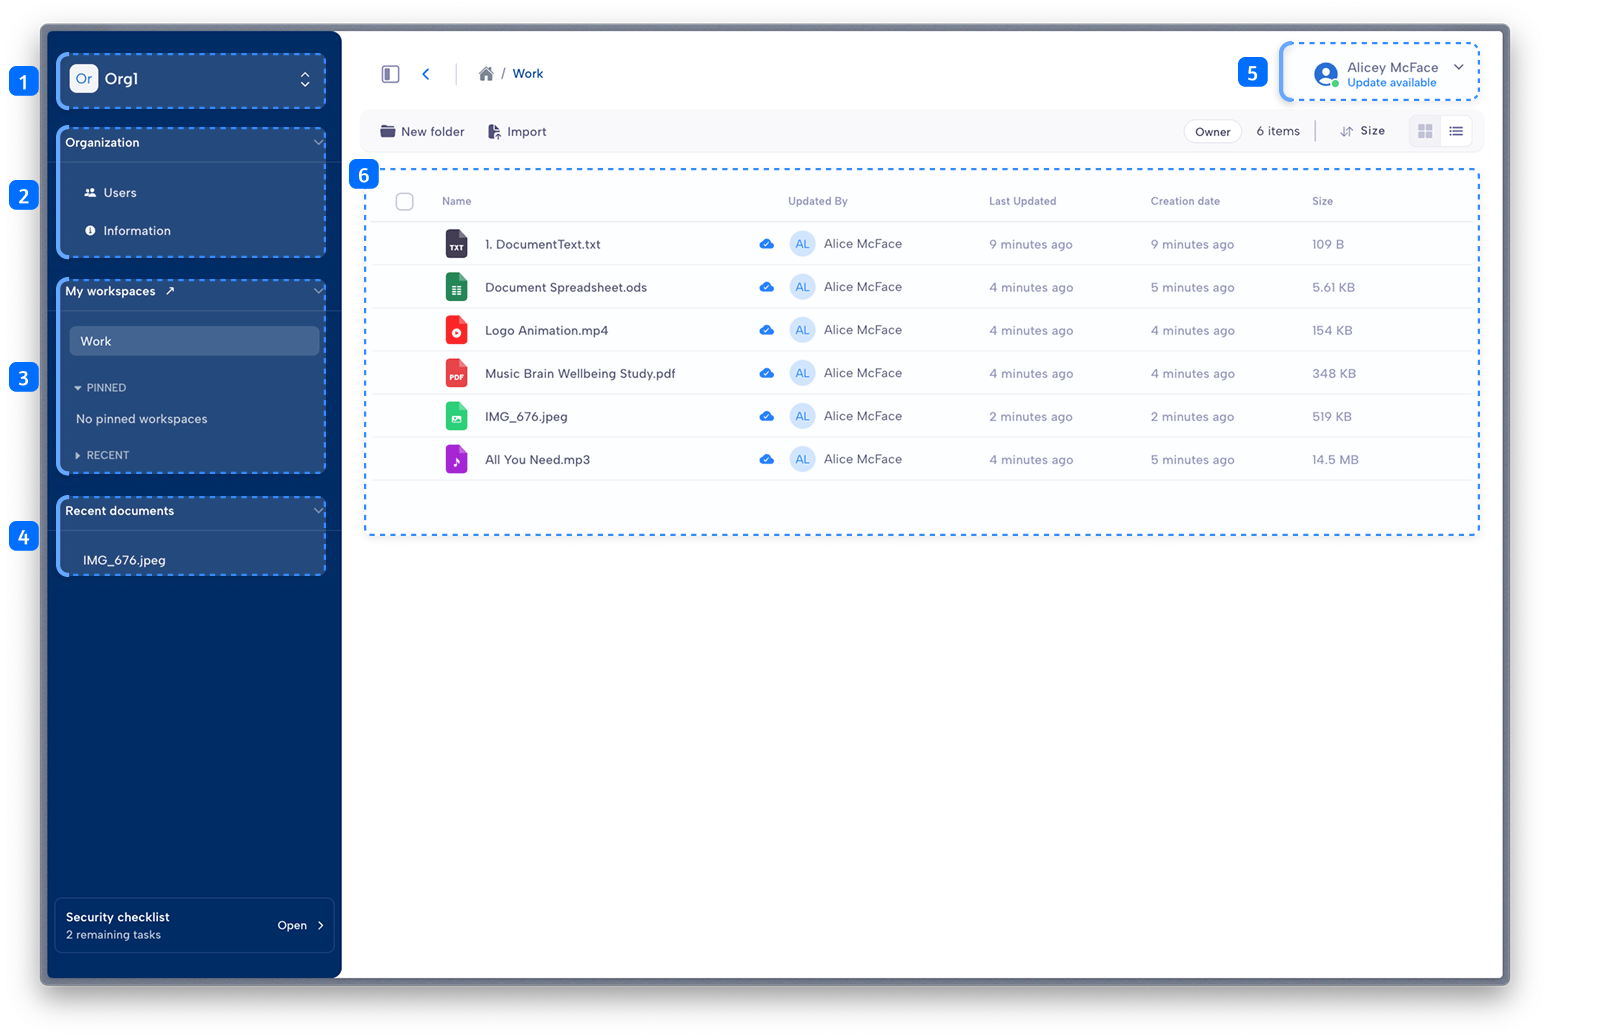This screenshot has height=1035, width=1614.
Task: Open file 1. DocumentText.txt
Action: 543,244
